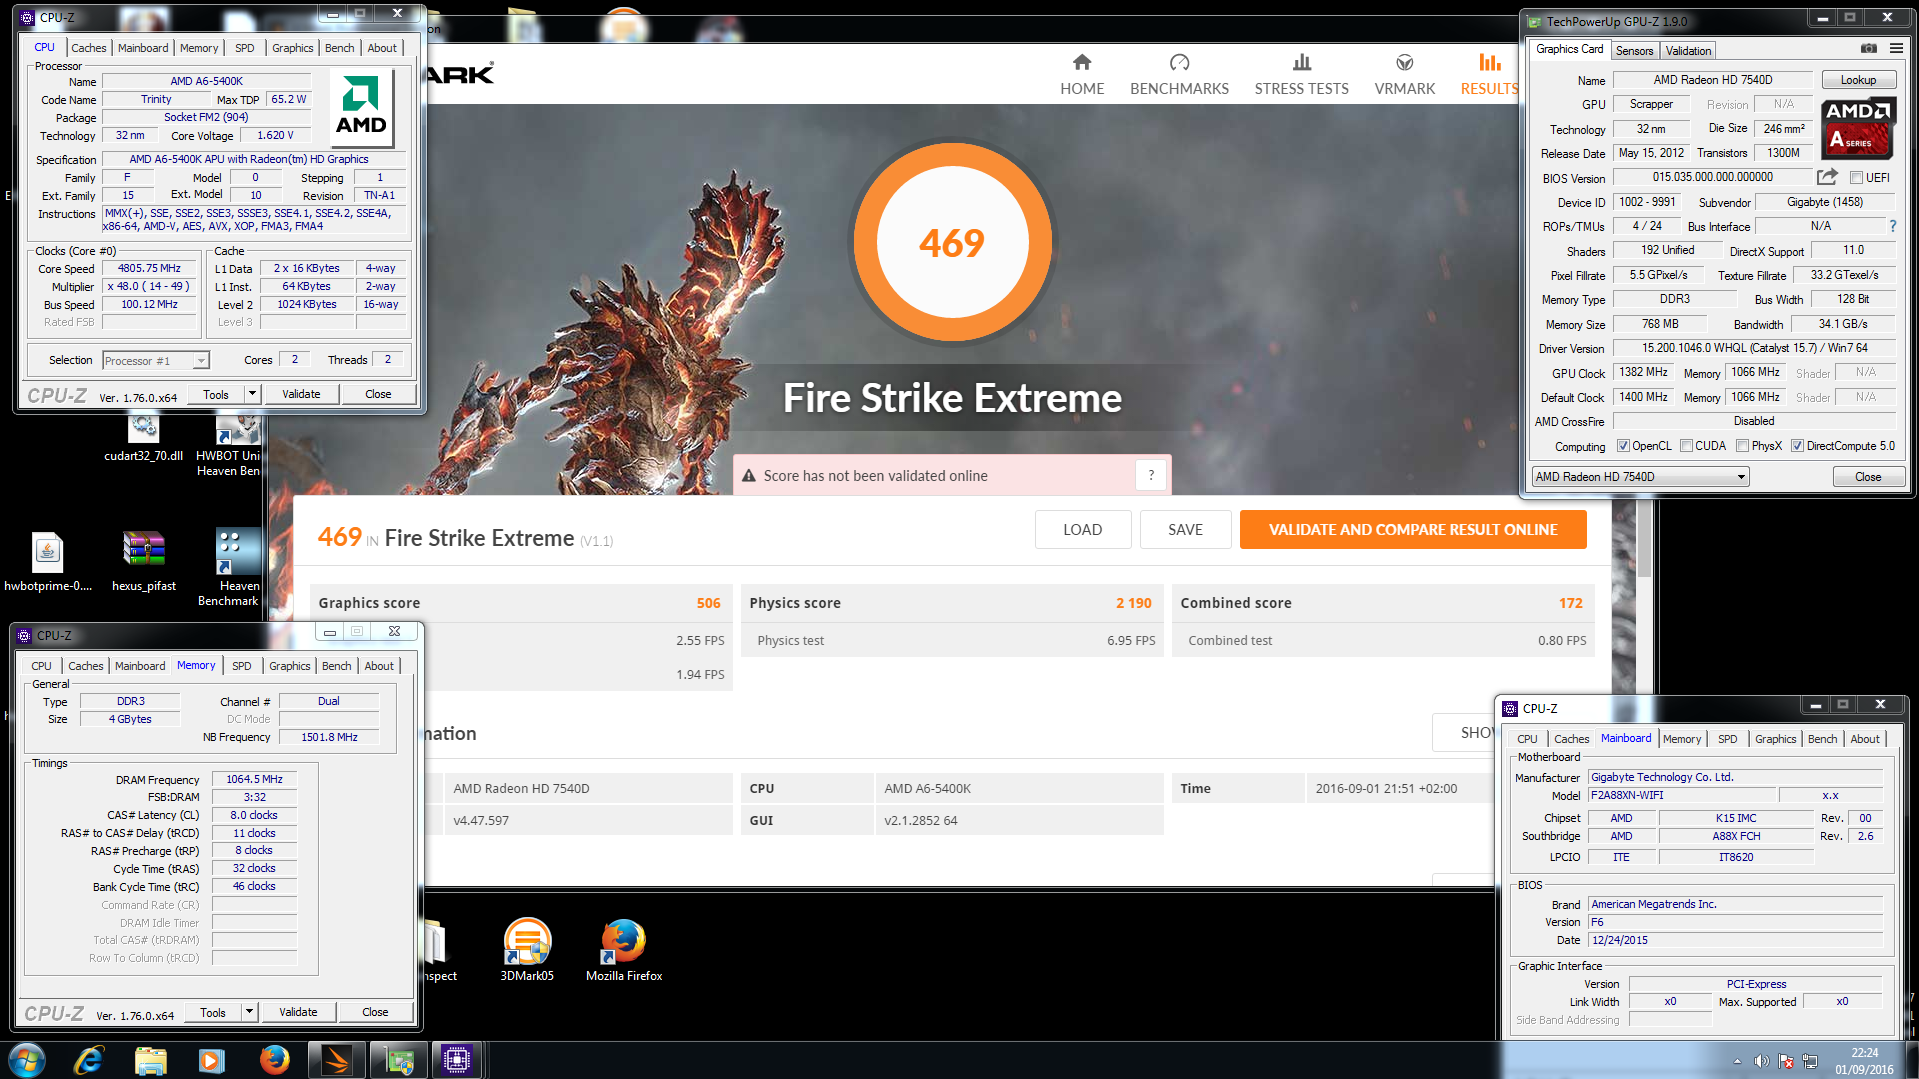1919x1079 pixels.
Task: Click the BIOS export share icon in GPU-Z
Action: [1827, 177]
